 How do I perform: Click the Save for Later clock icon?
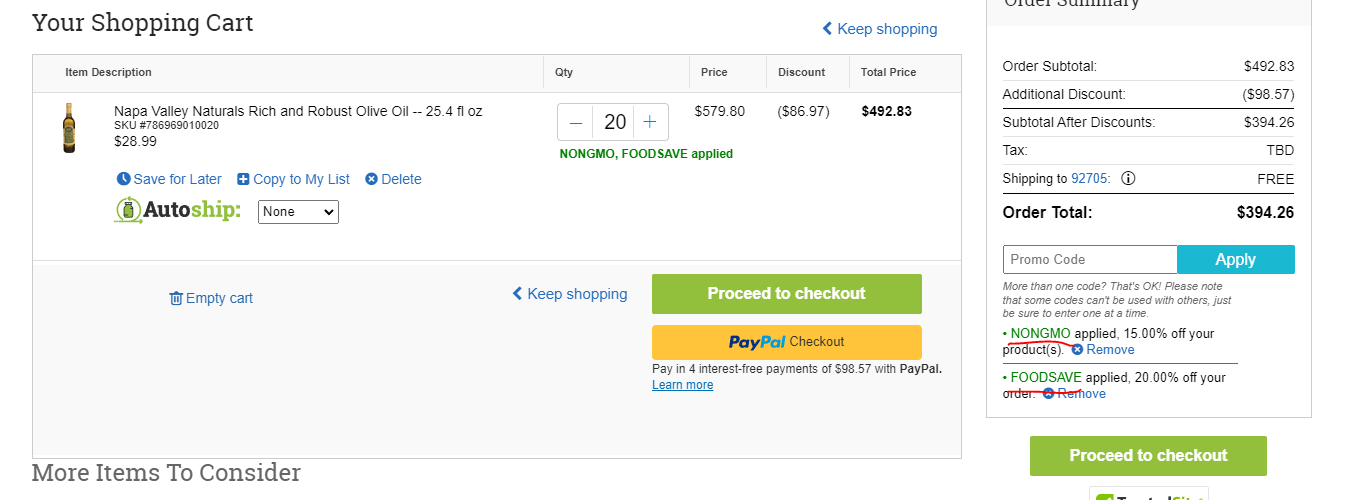(124, 179)
